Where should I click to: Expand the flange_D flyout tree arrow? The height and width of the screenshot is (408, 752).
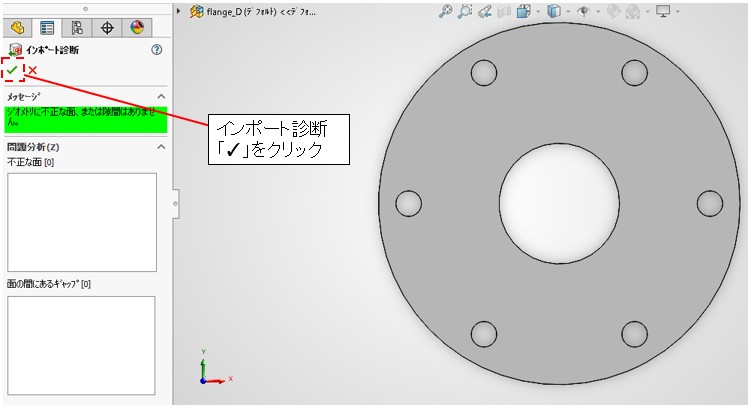[179, 11]
